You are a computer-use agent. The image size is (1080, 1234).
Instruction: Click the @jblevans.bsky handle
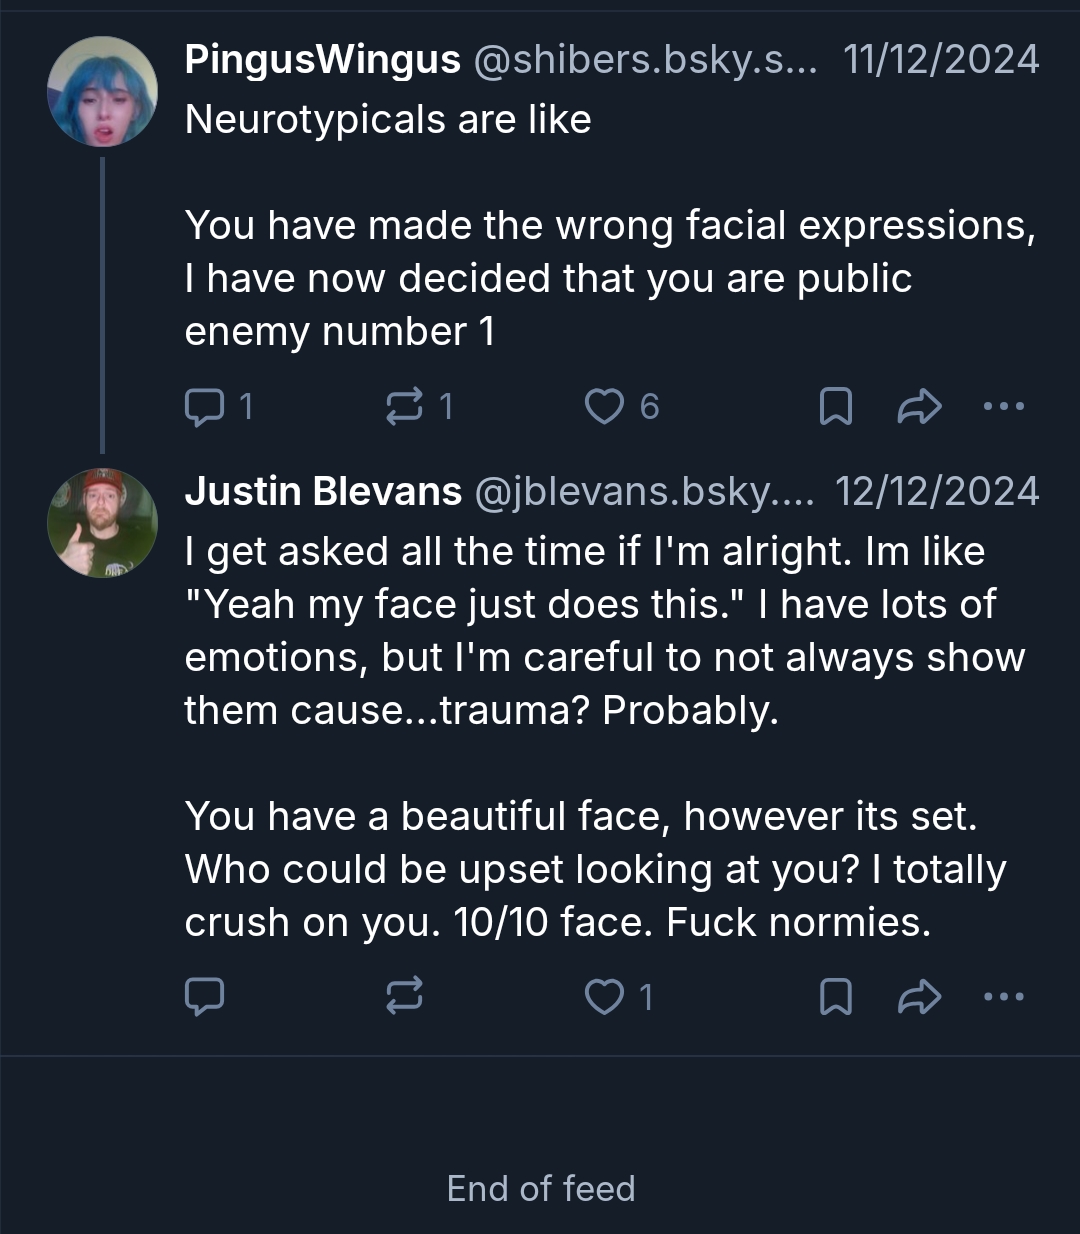[x=644, y=491]
